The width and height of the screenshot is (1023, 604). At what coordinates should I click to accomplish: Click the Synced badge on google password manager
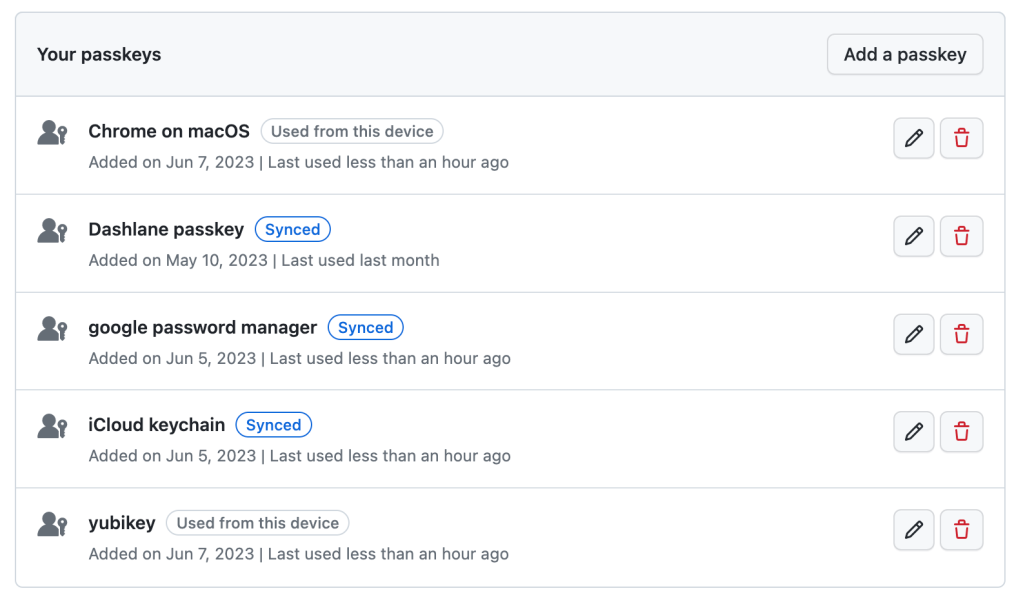point(365,327)
